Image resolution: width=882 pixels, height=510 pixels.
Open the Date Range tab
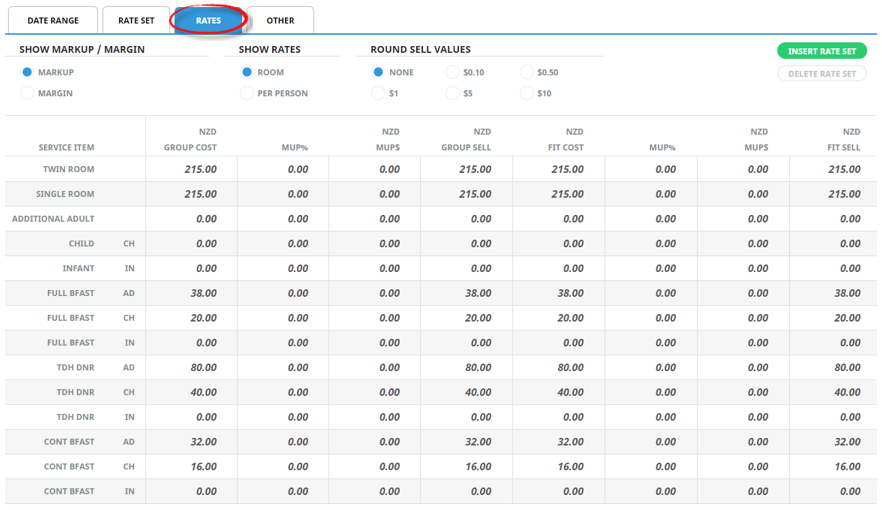[53, 20]
